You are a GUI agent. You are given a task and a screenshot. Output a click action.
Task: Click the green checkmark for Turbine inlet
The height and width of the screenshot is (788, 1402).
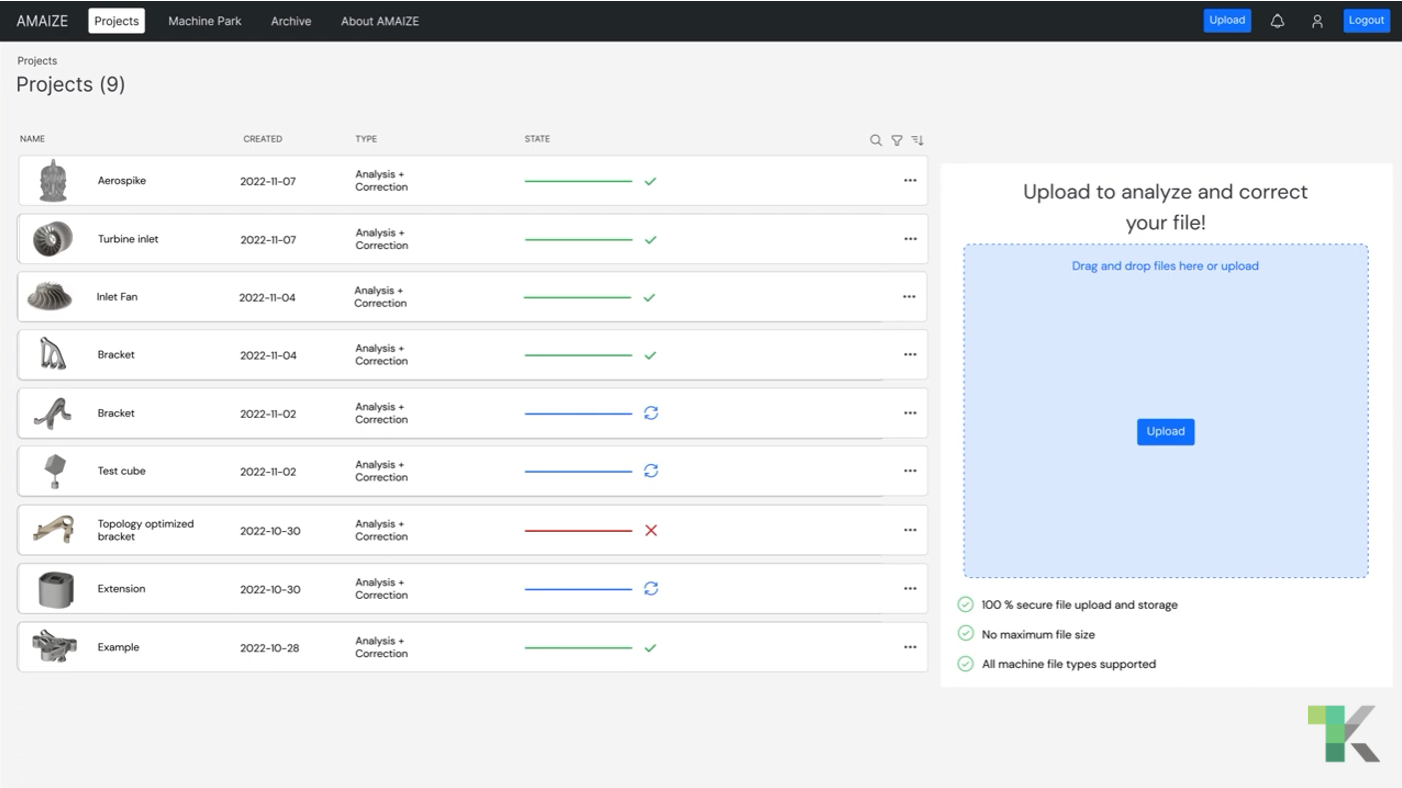click(x=650, y=240)
